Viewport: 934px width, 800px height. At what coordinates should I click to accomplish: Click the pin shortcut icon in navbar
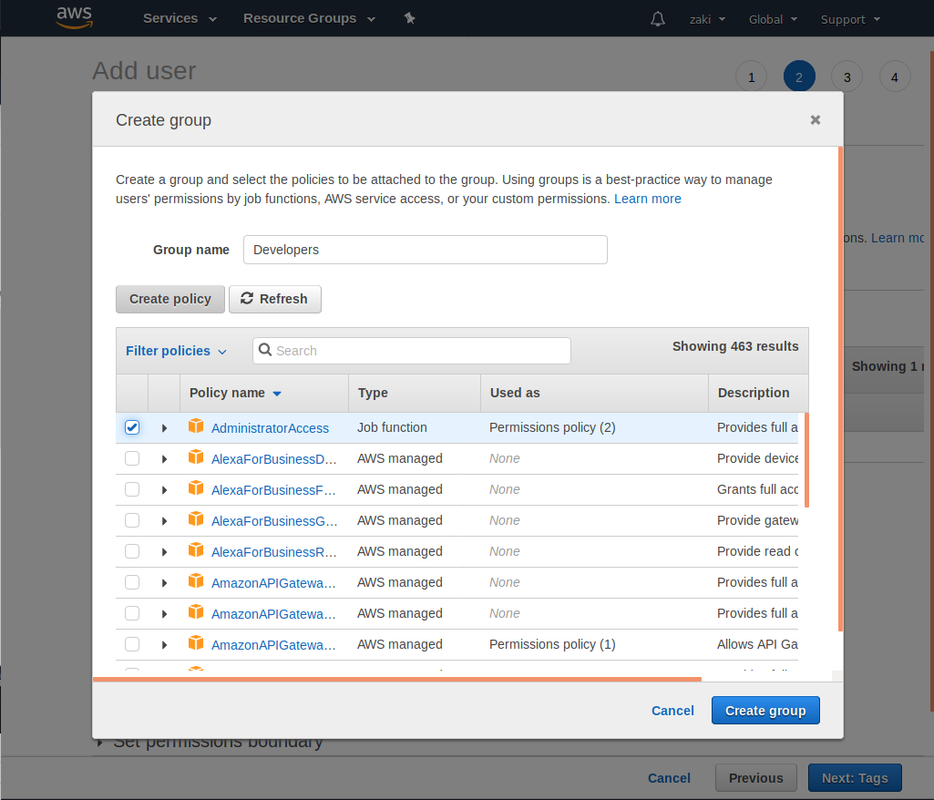[409, 18]
